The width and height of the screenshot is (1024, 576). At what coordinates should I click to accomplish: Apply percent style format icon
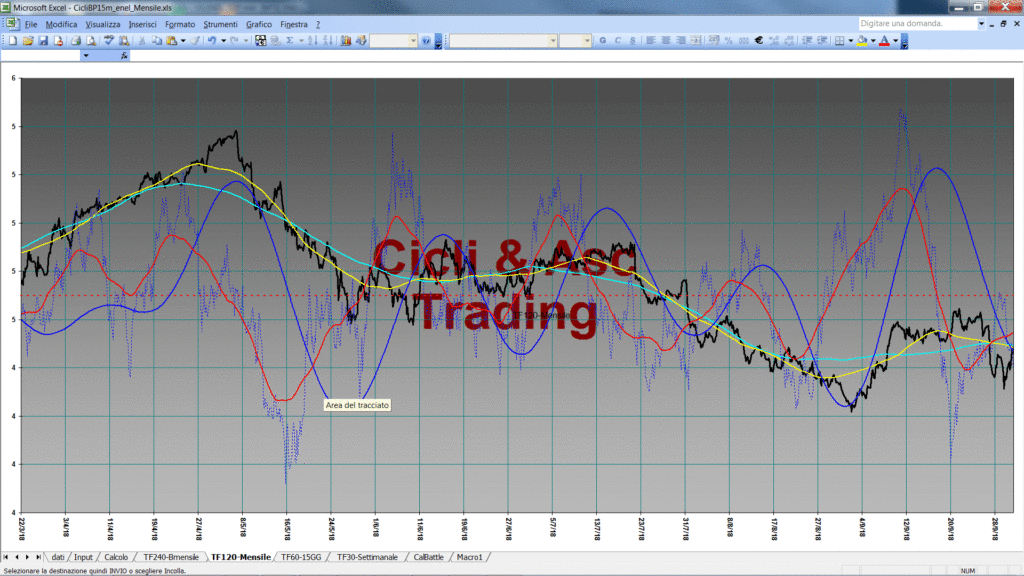point(728,40)
